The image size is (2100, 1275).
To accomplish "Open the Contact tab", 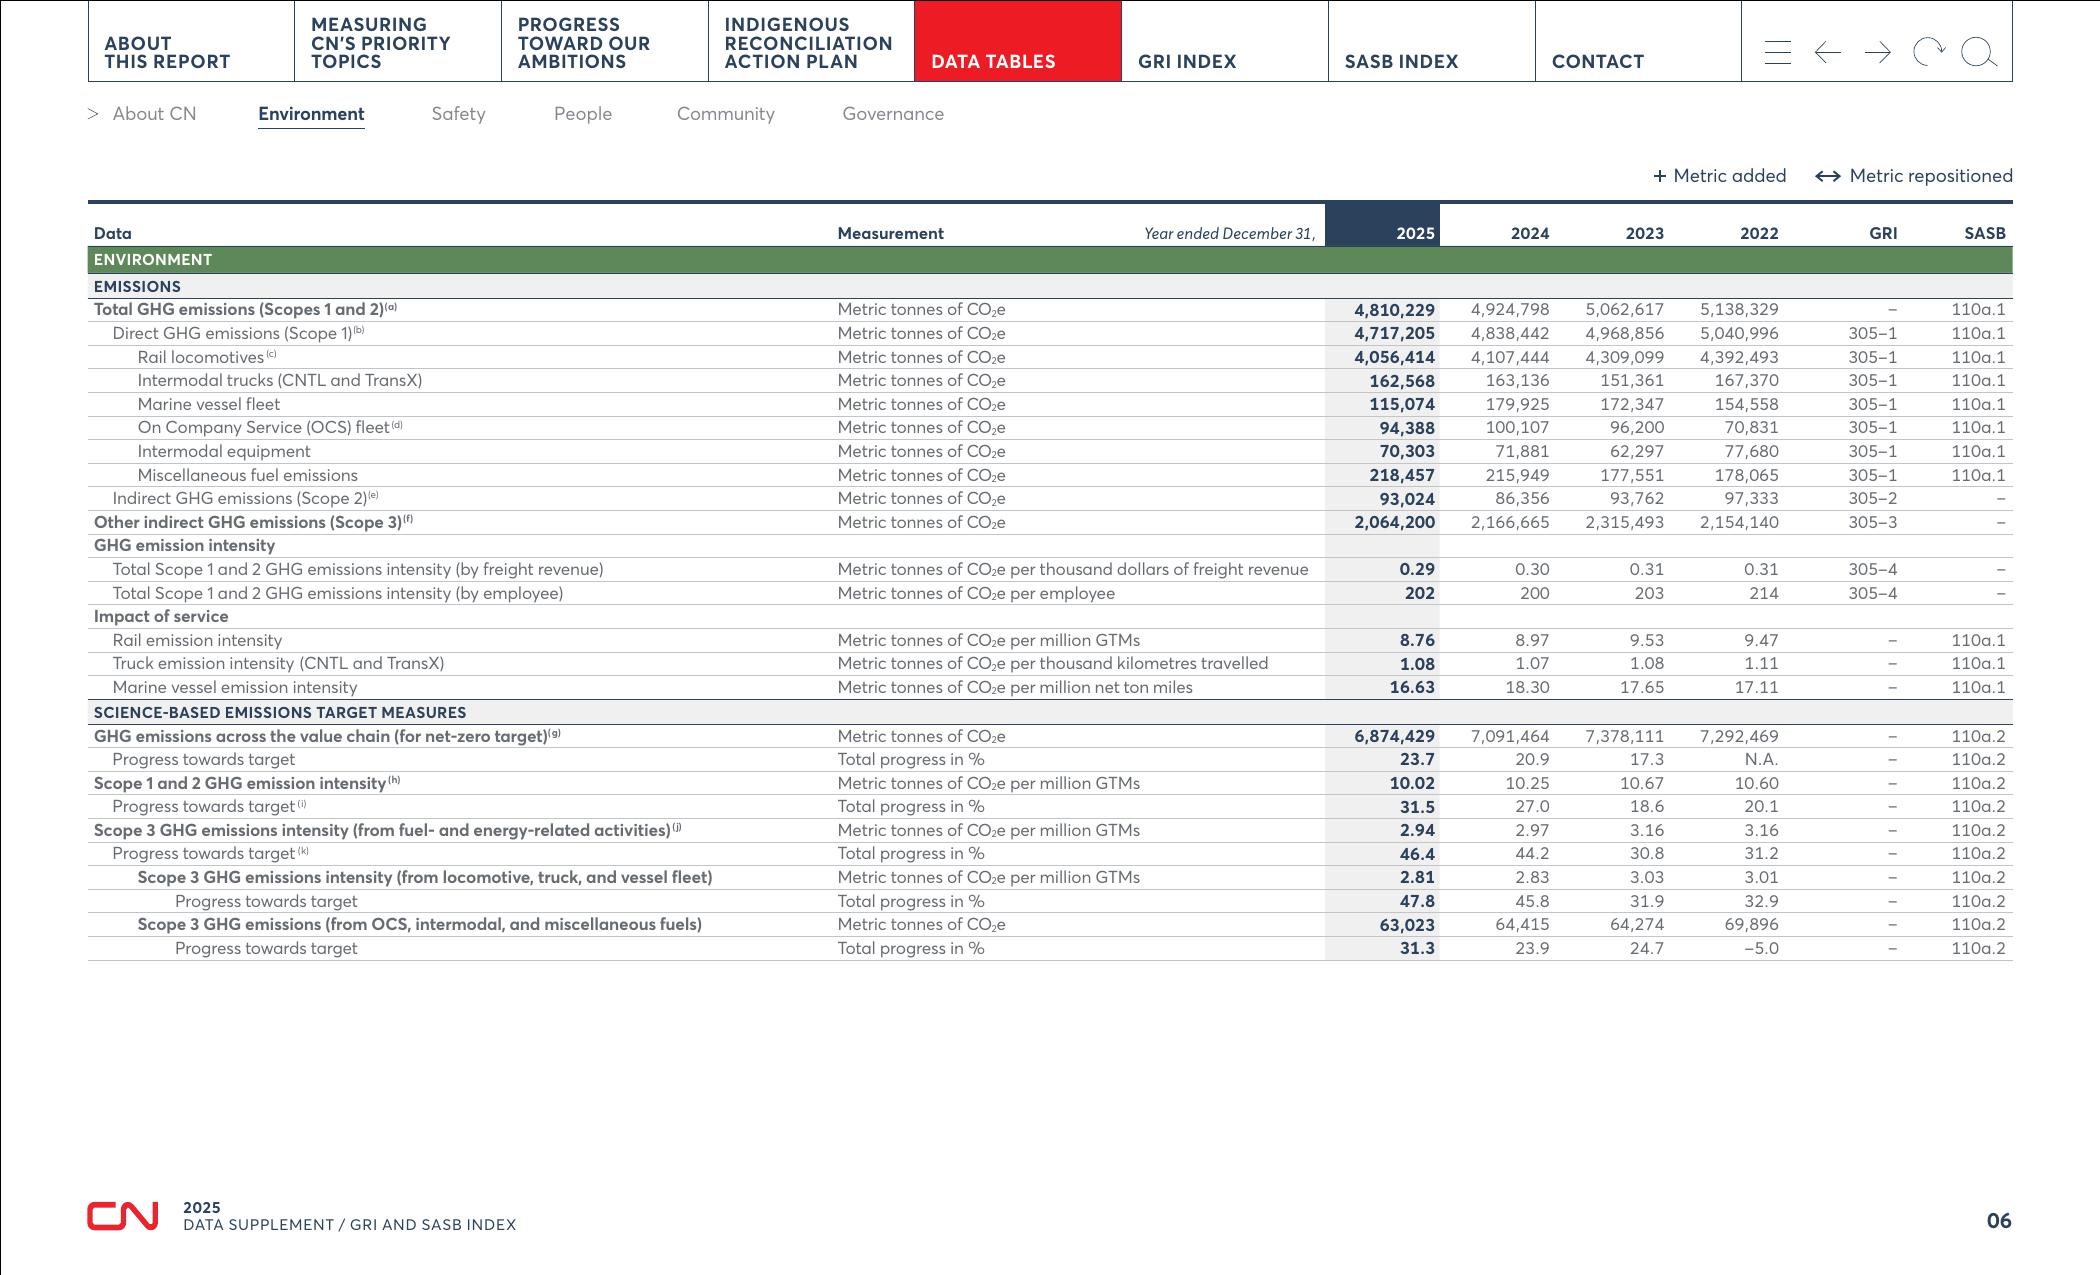I will pyautogui.click(x=1638, y=41).
